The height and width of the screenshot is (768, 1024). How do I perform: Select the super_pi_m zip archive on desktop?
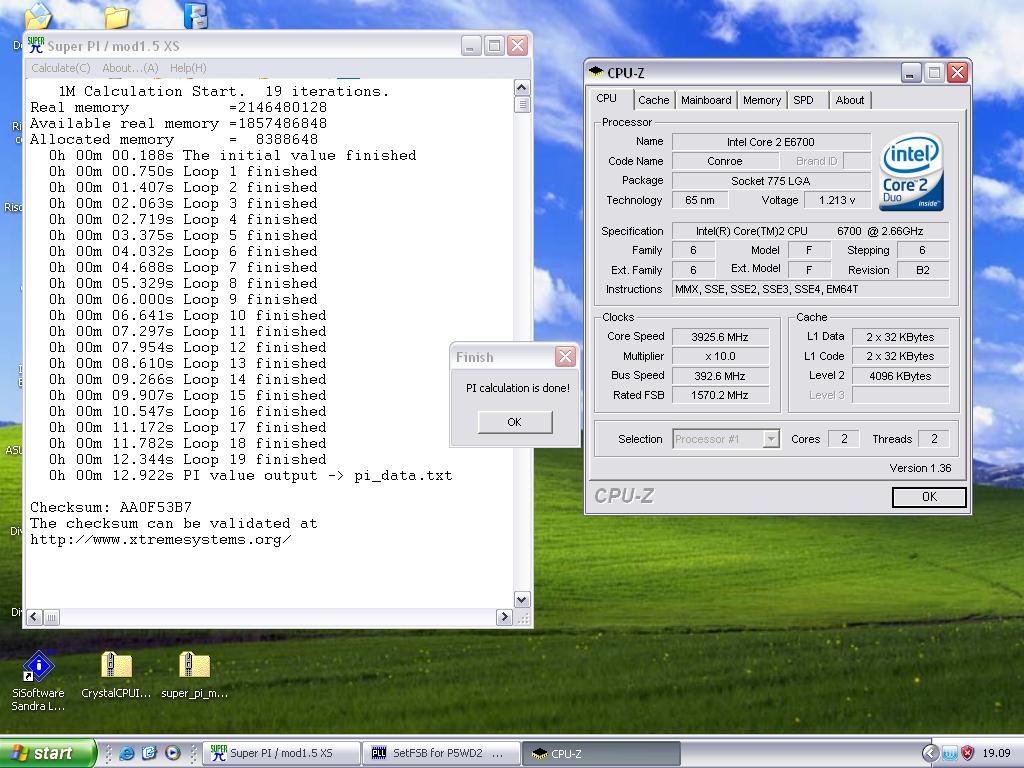195,675
